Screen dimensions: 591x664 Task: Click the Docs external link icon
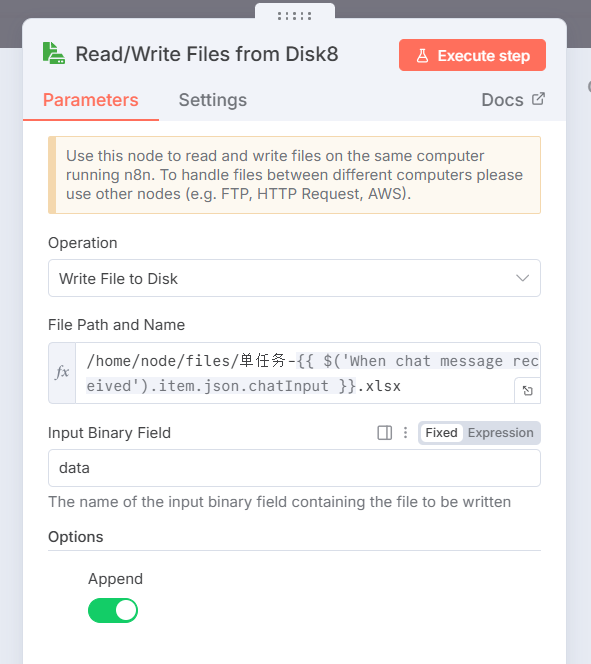coord(538,99)
